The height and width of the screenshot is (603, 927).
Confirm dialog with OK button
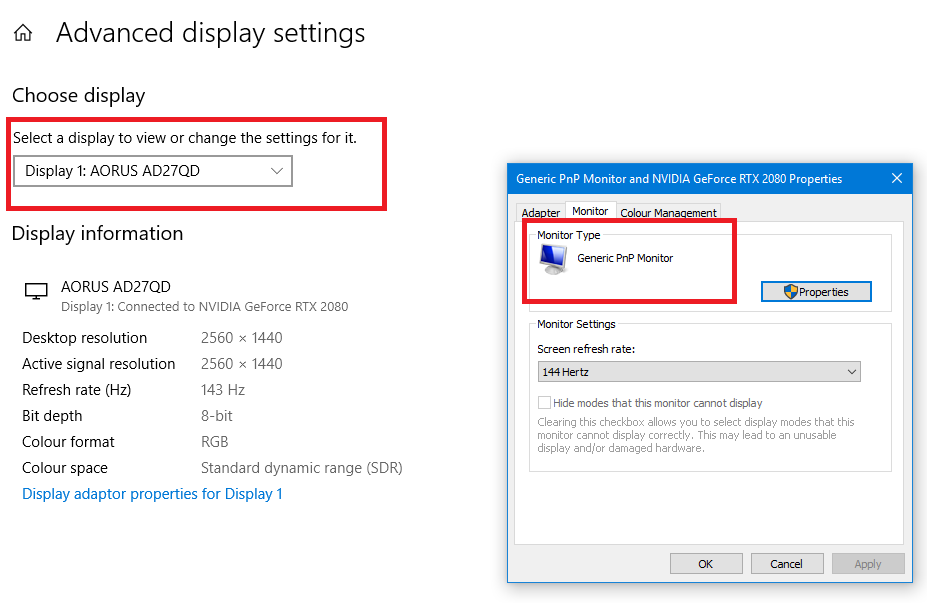(706, 563)
